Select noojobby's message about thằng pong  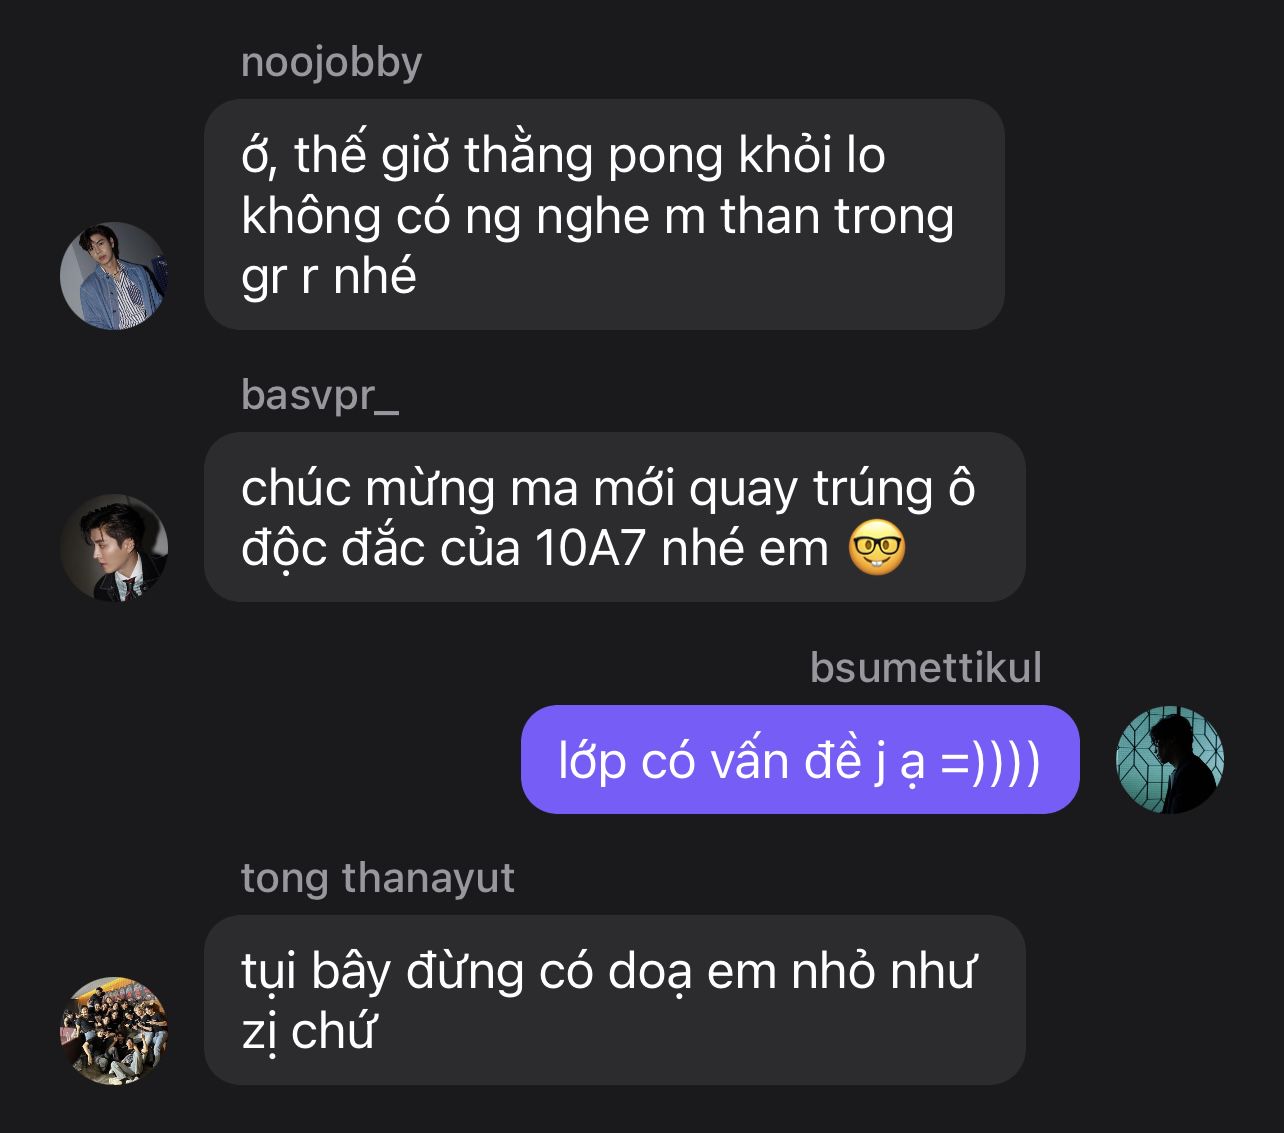pyautogui.click(x=604, y=214)
